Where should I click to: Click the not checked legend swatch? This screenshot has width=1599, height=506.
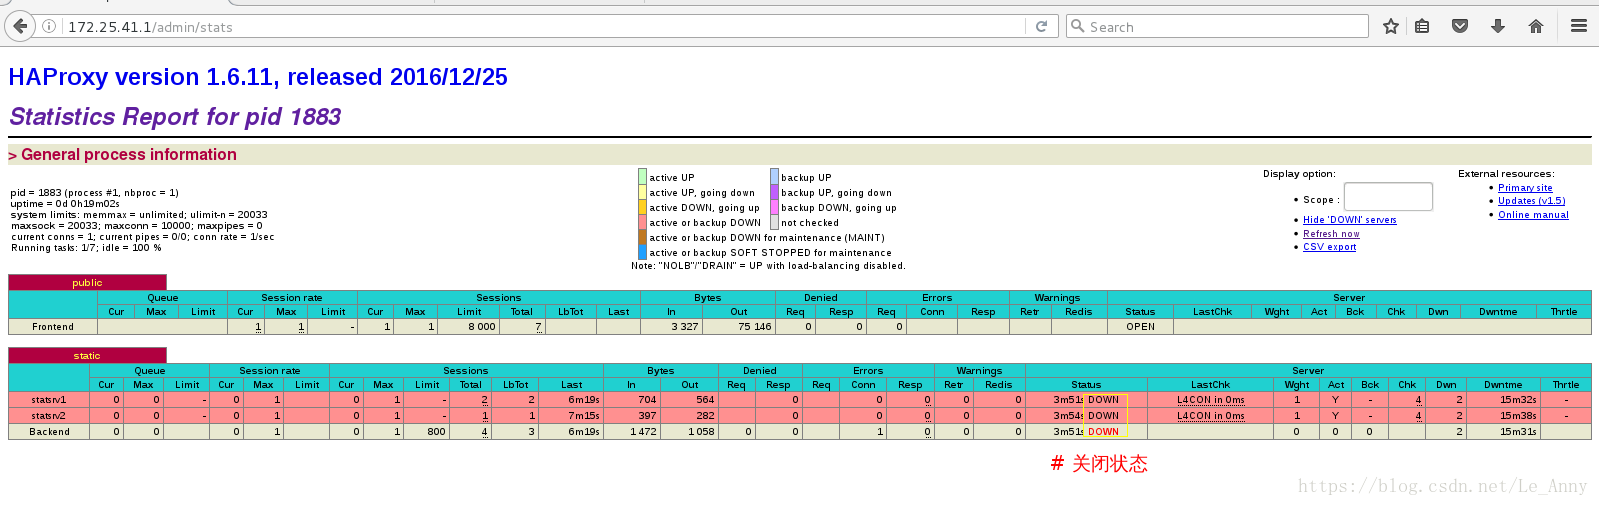(x=774, y=222)
